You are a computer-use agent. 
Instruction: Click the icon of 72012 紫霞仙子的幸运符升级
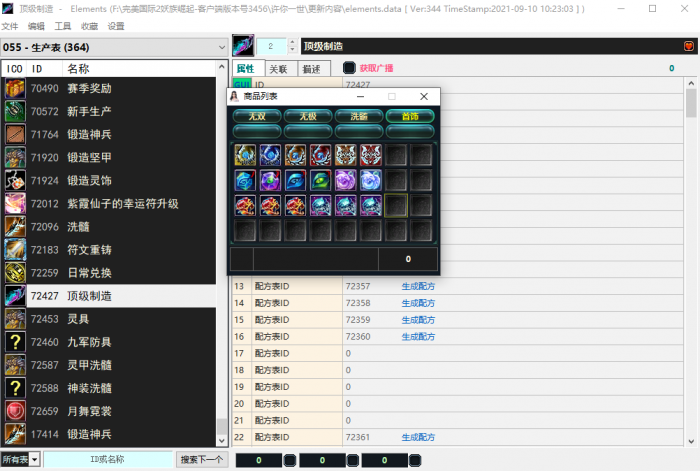pyautogui.click(x=15, y=204)
